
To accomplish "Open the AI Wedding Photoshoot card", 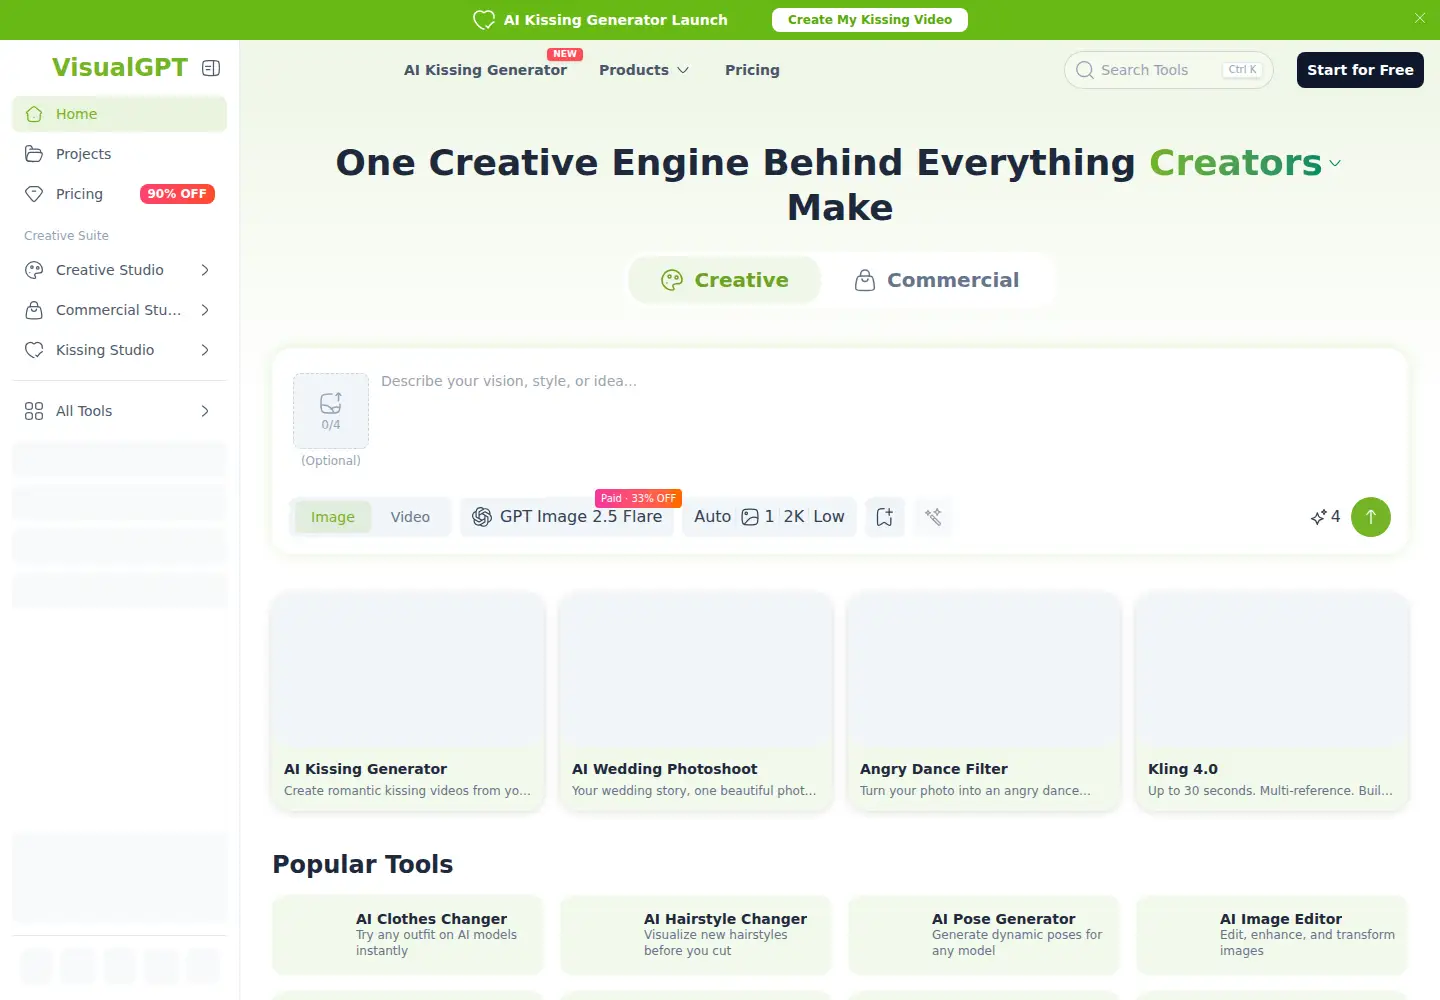I will coord(696,702).
